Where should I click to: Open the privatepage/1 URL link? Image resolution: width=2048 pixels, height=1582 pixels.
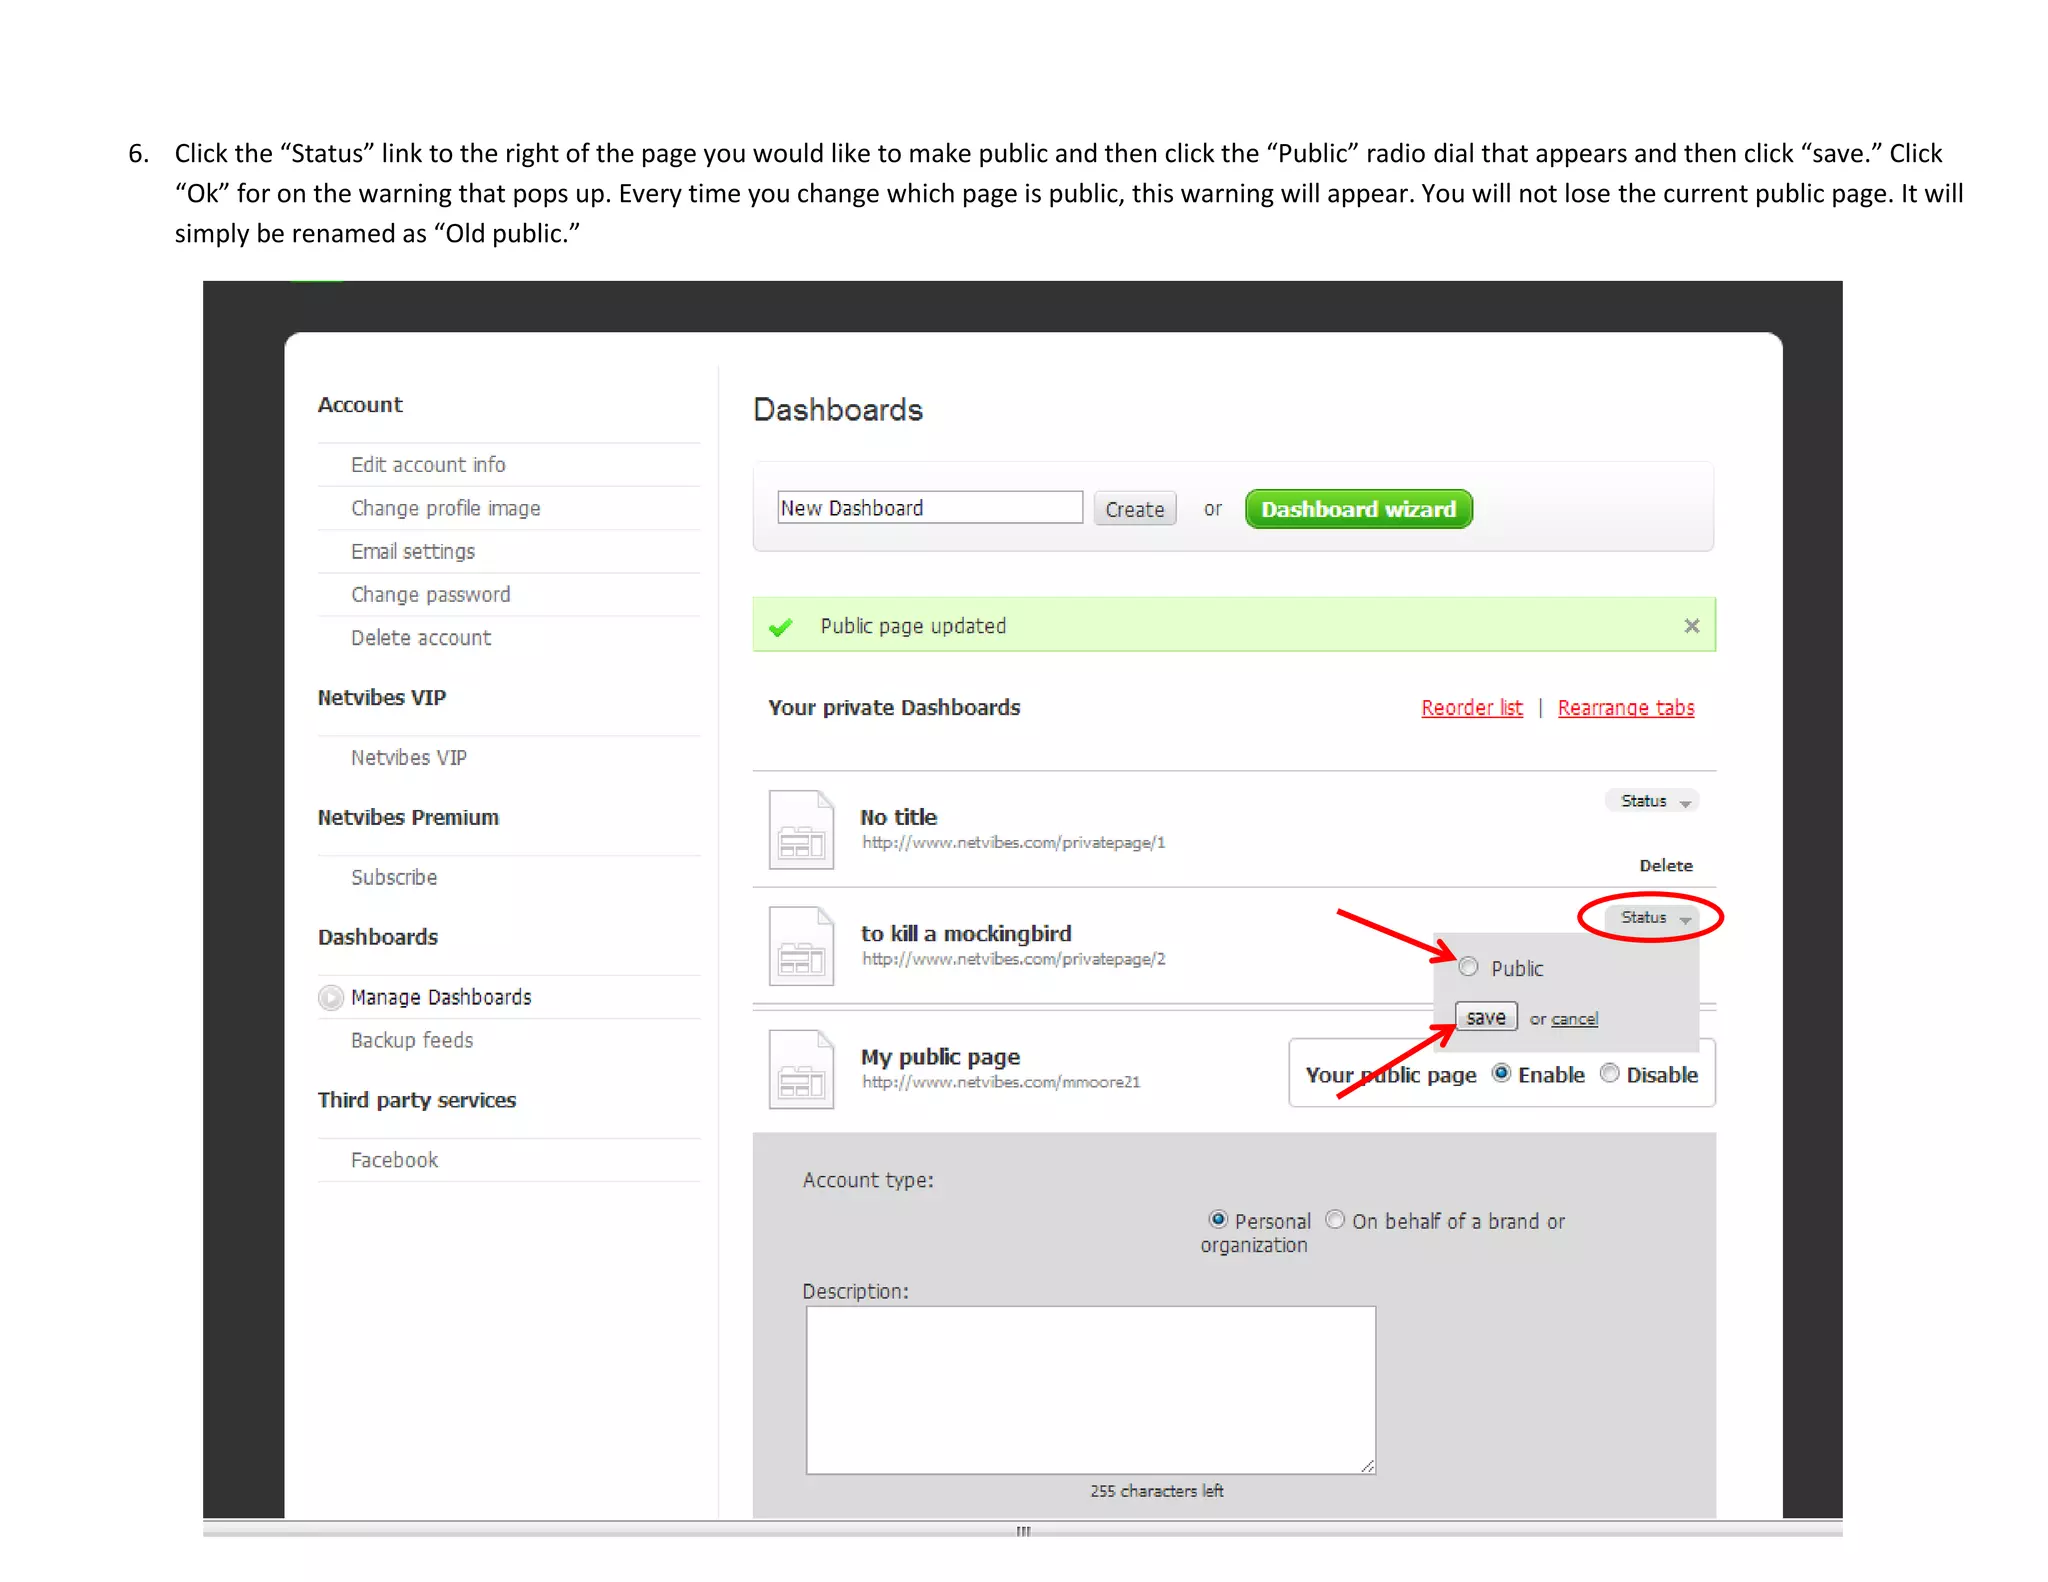[x=1013, y=843]
